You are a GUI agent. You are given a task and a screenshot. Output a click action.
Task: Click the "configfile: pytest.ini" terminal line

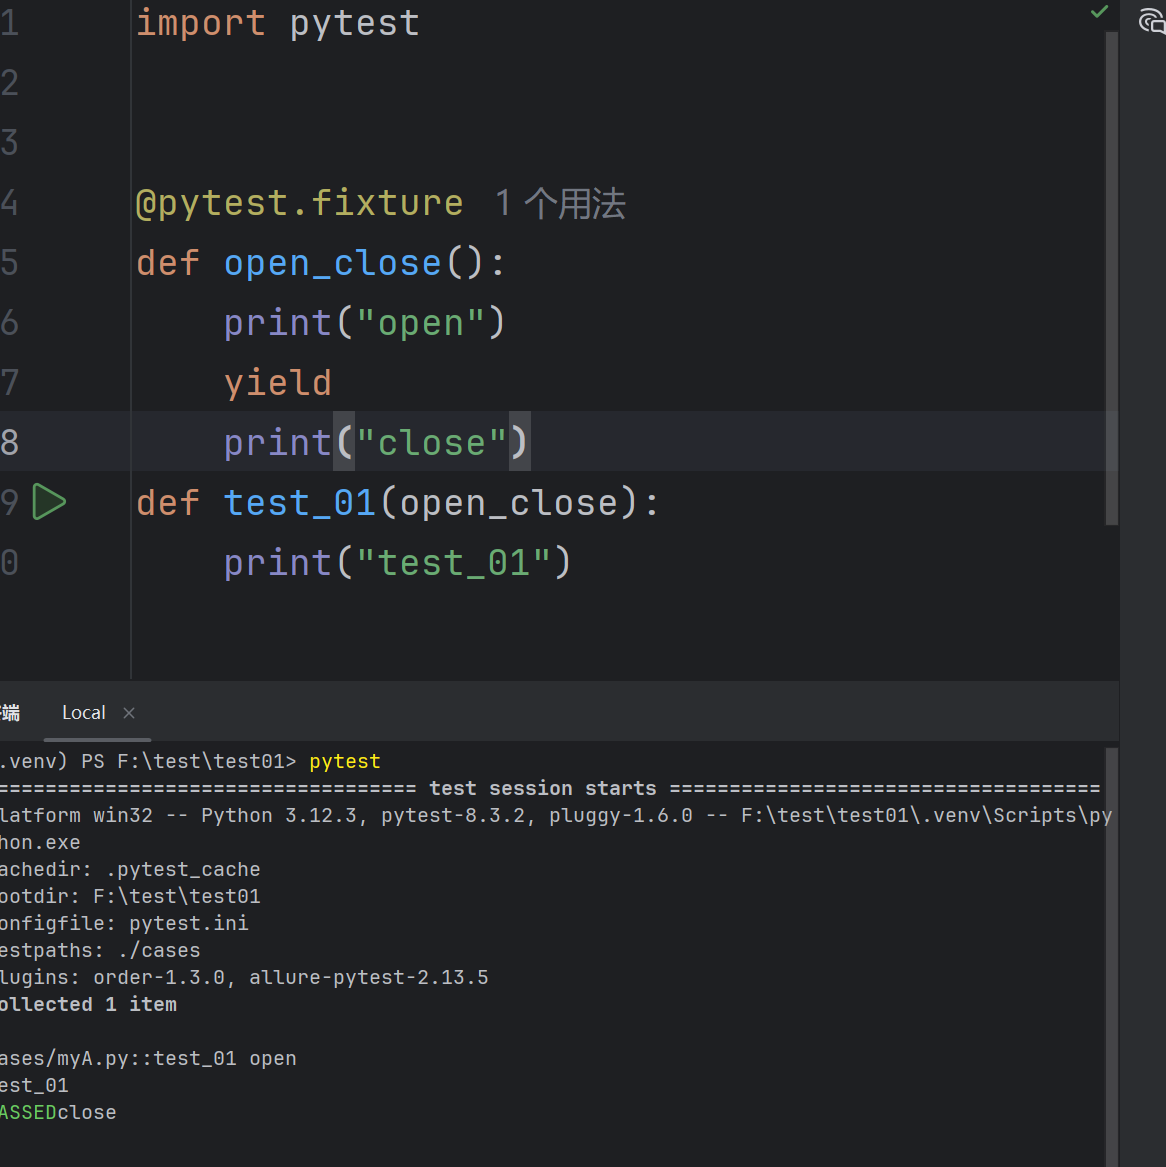tap(124, 924)
